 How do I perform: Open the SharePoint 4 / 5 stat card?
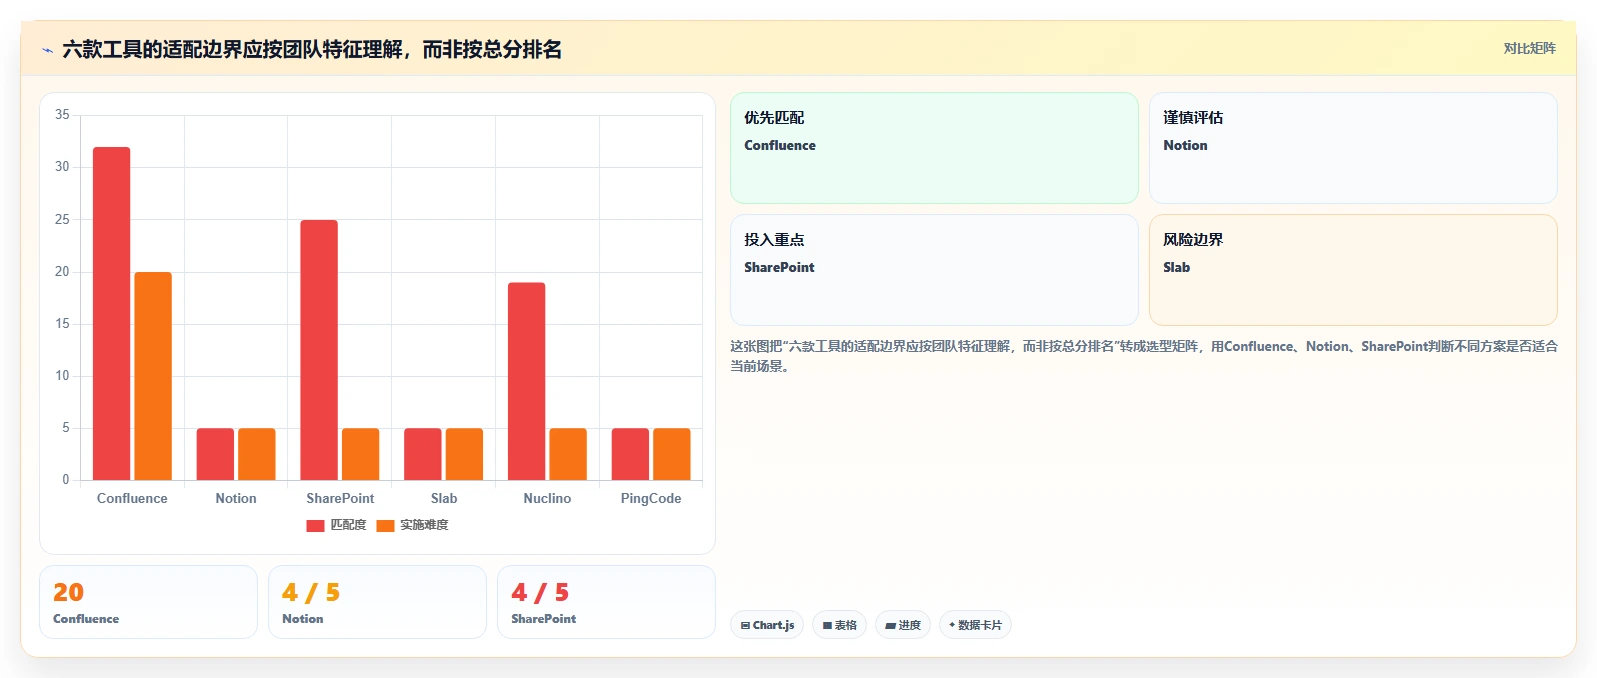tap(606, 602)
